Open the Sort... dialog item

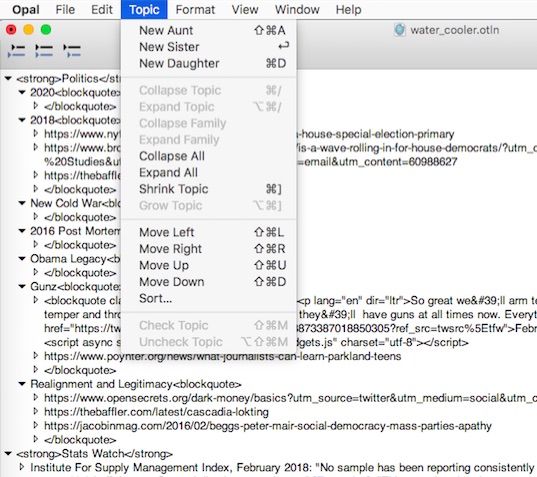(209, 299)
